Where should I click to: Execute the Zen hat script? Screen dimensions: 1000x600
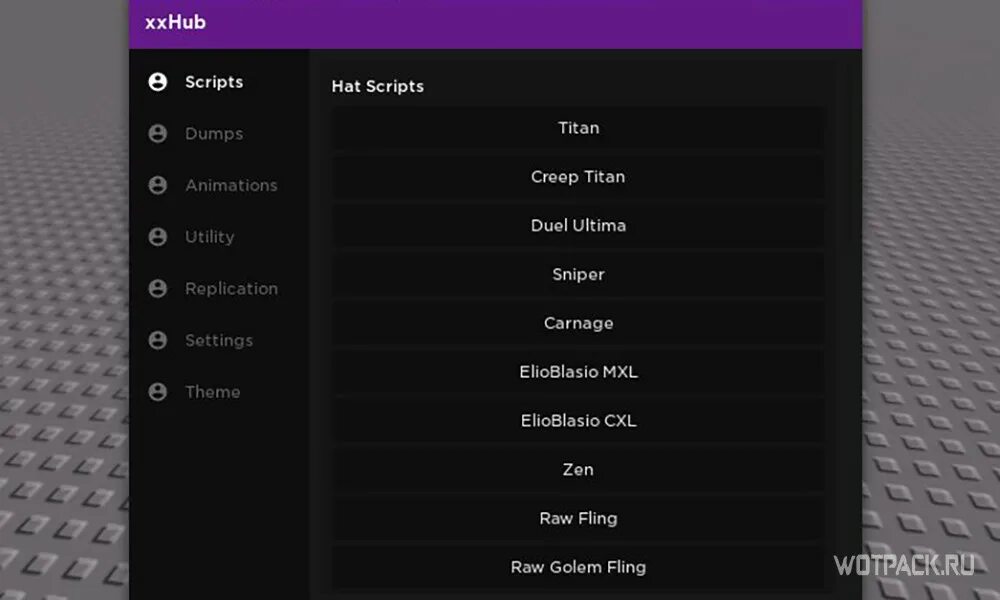[x=578, y=469]
